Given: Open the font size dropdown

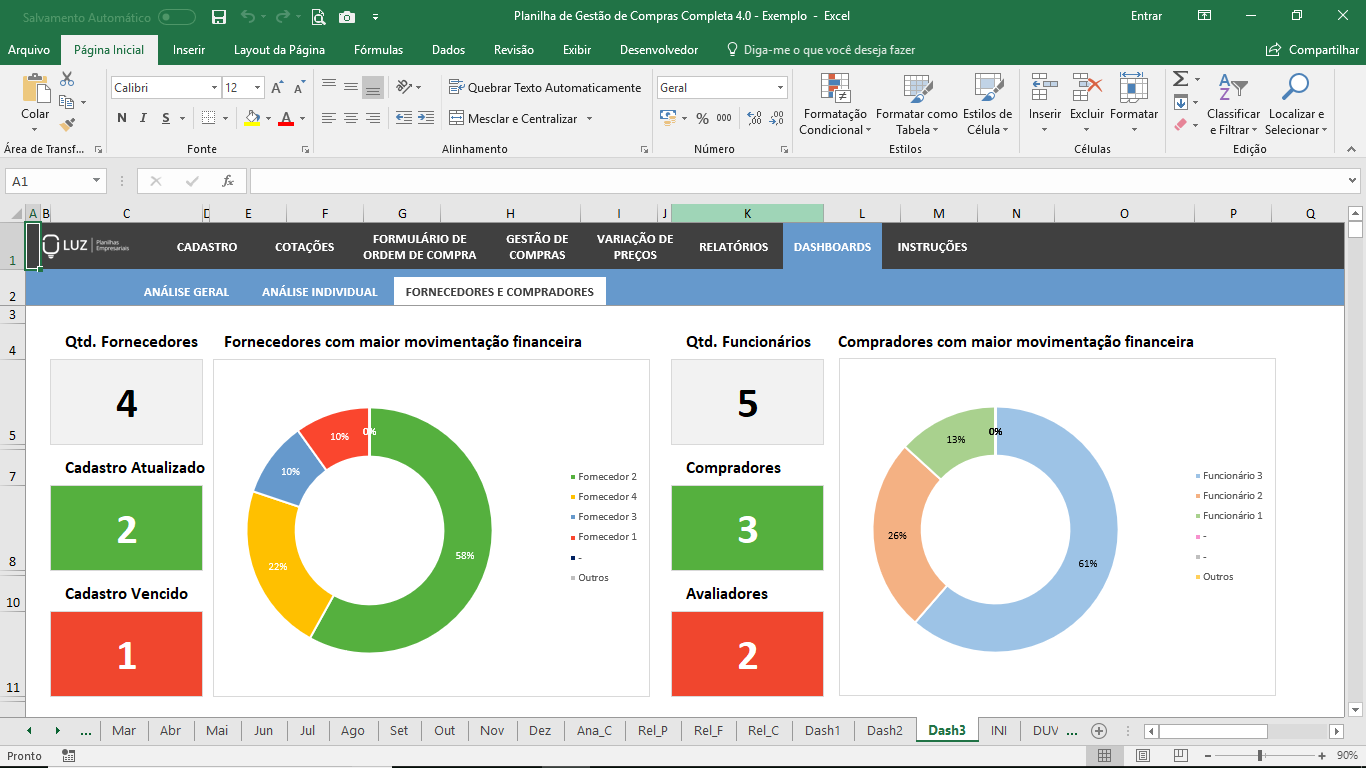Looking at the screenshot, I should click(258, 88).
